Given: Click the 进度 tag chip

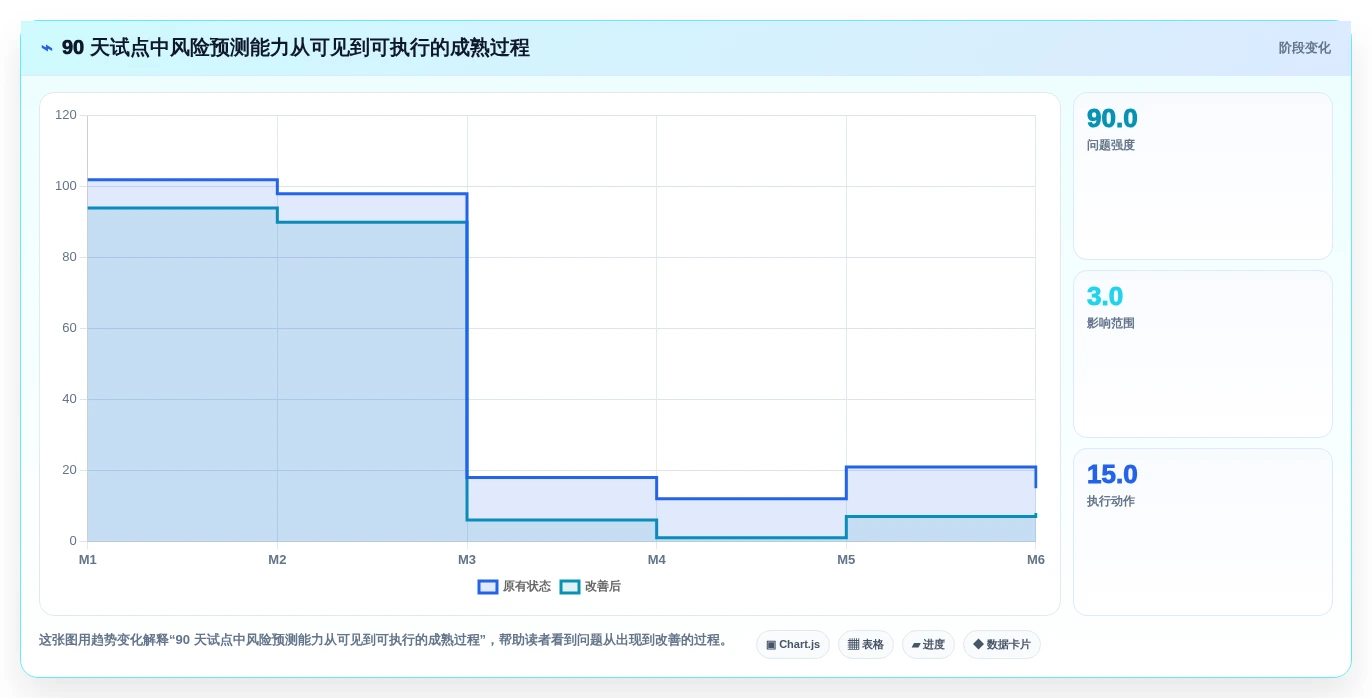Looking at the screenshot, I should click(928, 645).
